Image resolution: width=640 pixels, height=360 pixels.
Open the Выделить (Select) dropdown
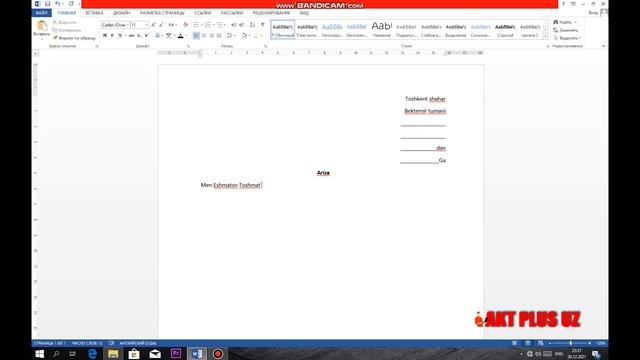[x=567, y=38]
